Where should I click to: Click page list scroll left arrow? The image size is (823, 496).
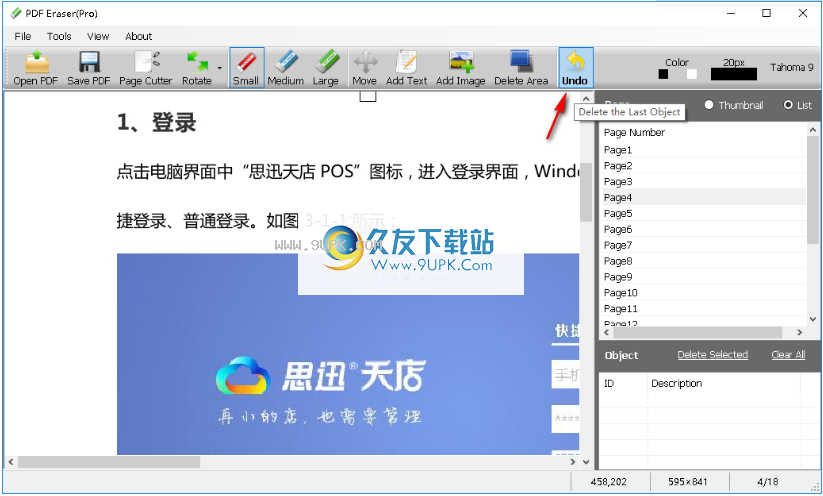click(x=607, y=332)
